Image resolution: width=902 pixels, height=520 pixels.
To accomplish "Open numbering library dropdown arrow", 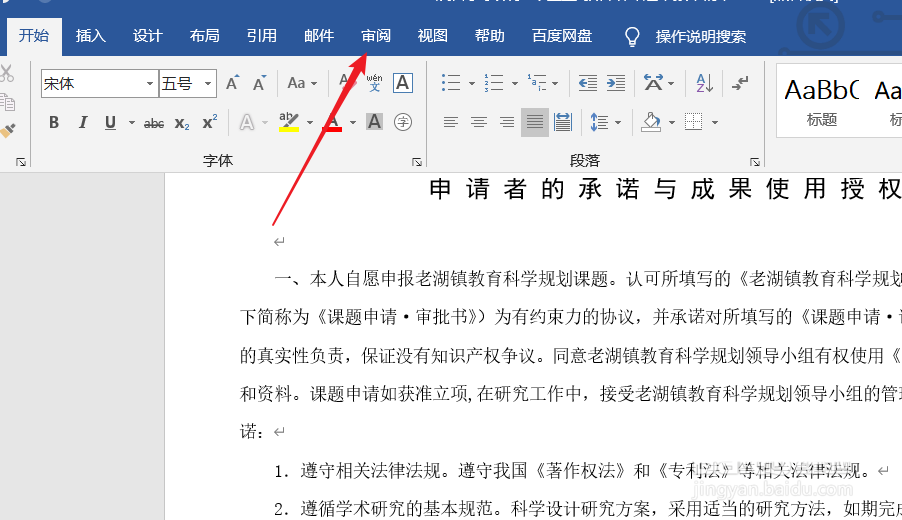I will pos(515,83).
